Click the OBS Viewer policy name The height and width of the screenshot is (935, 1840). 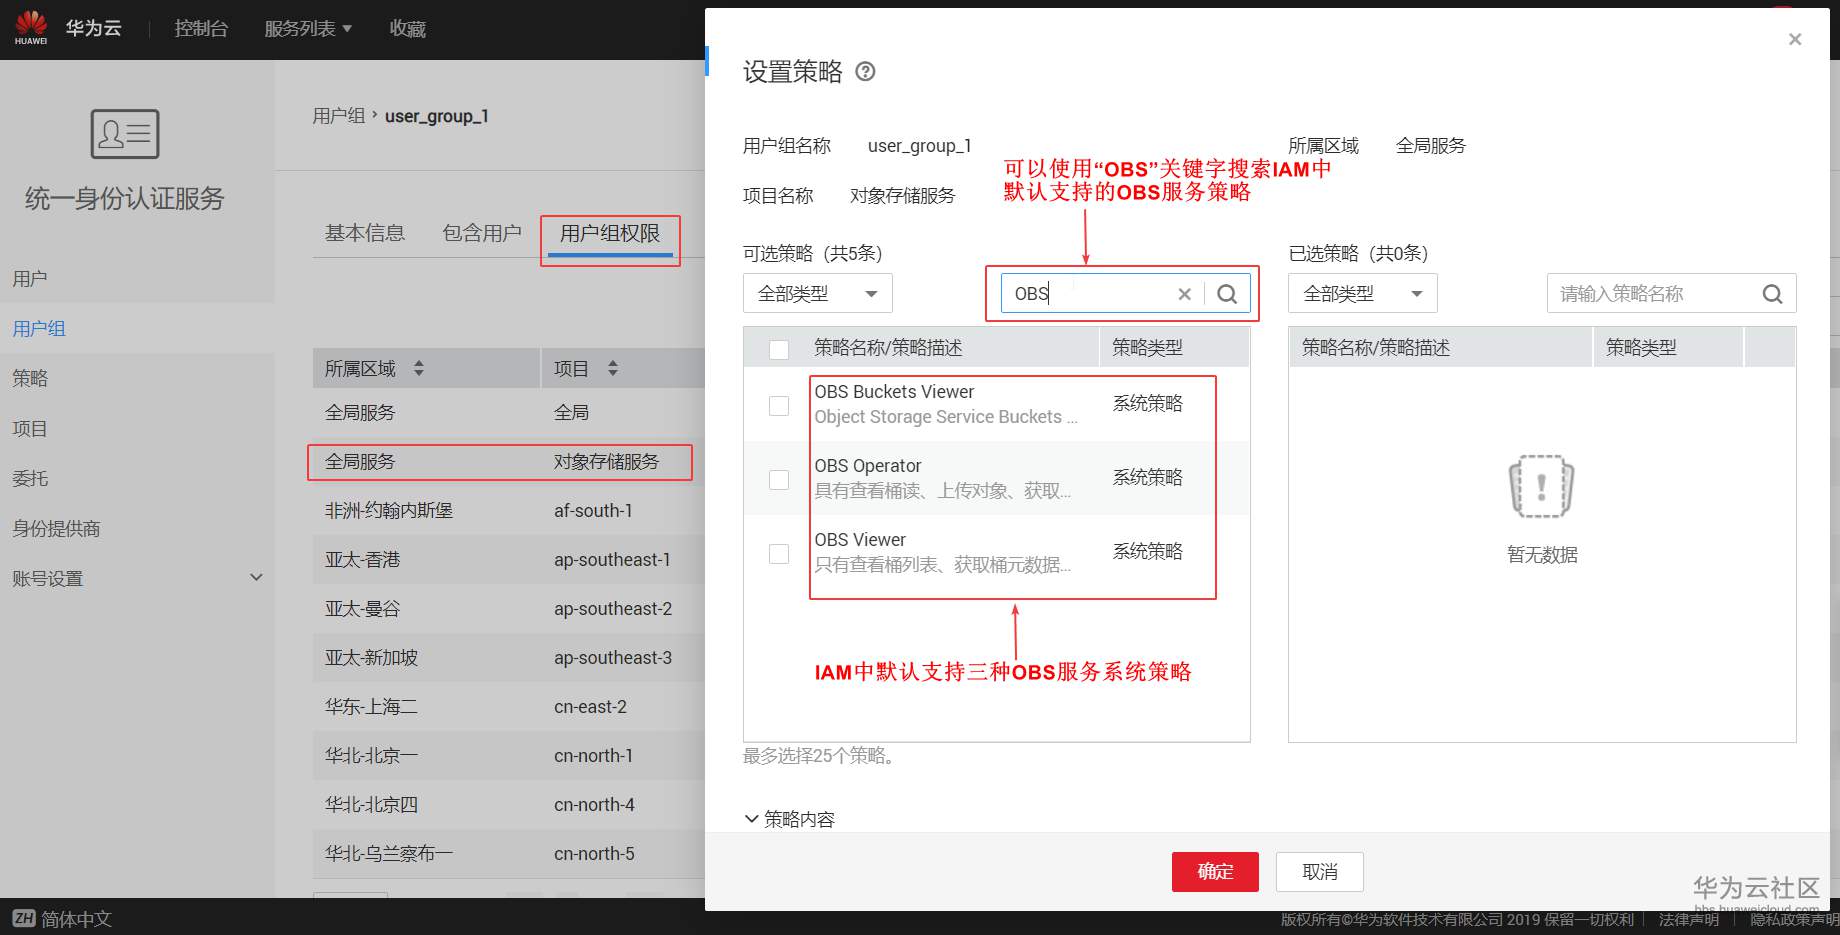[860, 540]
